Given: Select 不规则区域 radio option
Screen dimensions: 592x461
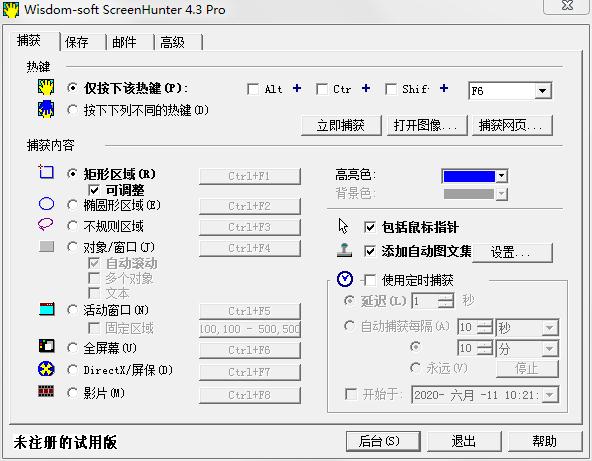Looking at the screenshot, I should [72, 226].
